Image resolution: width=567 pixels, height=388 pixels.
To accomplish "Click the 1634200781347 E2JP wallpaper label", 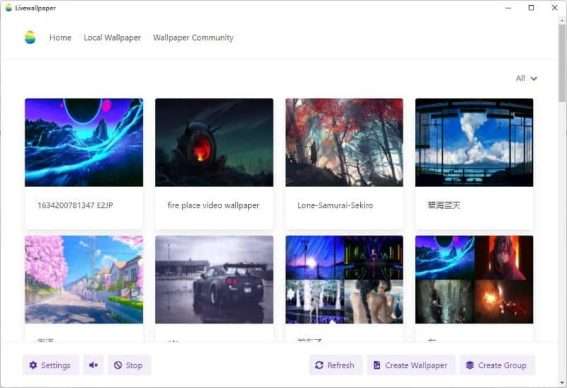I will [x=76, y=205].
